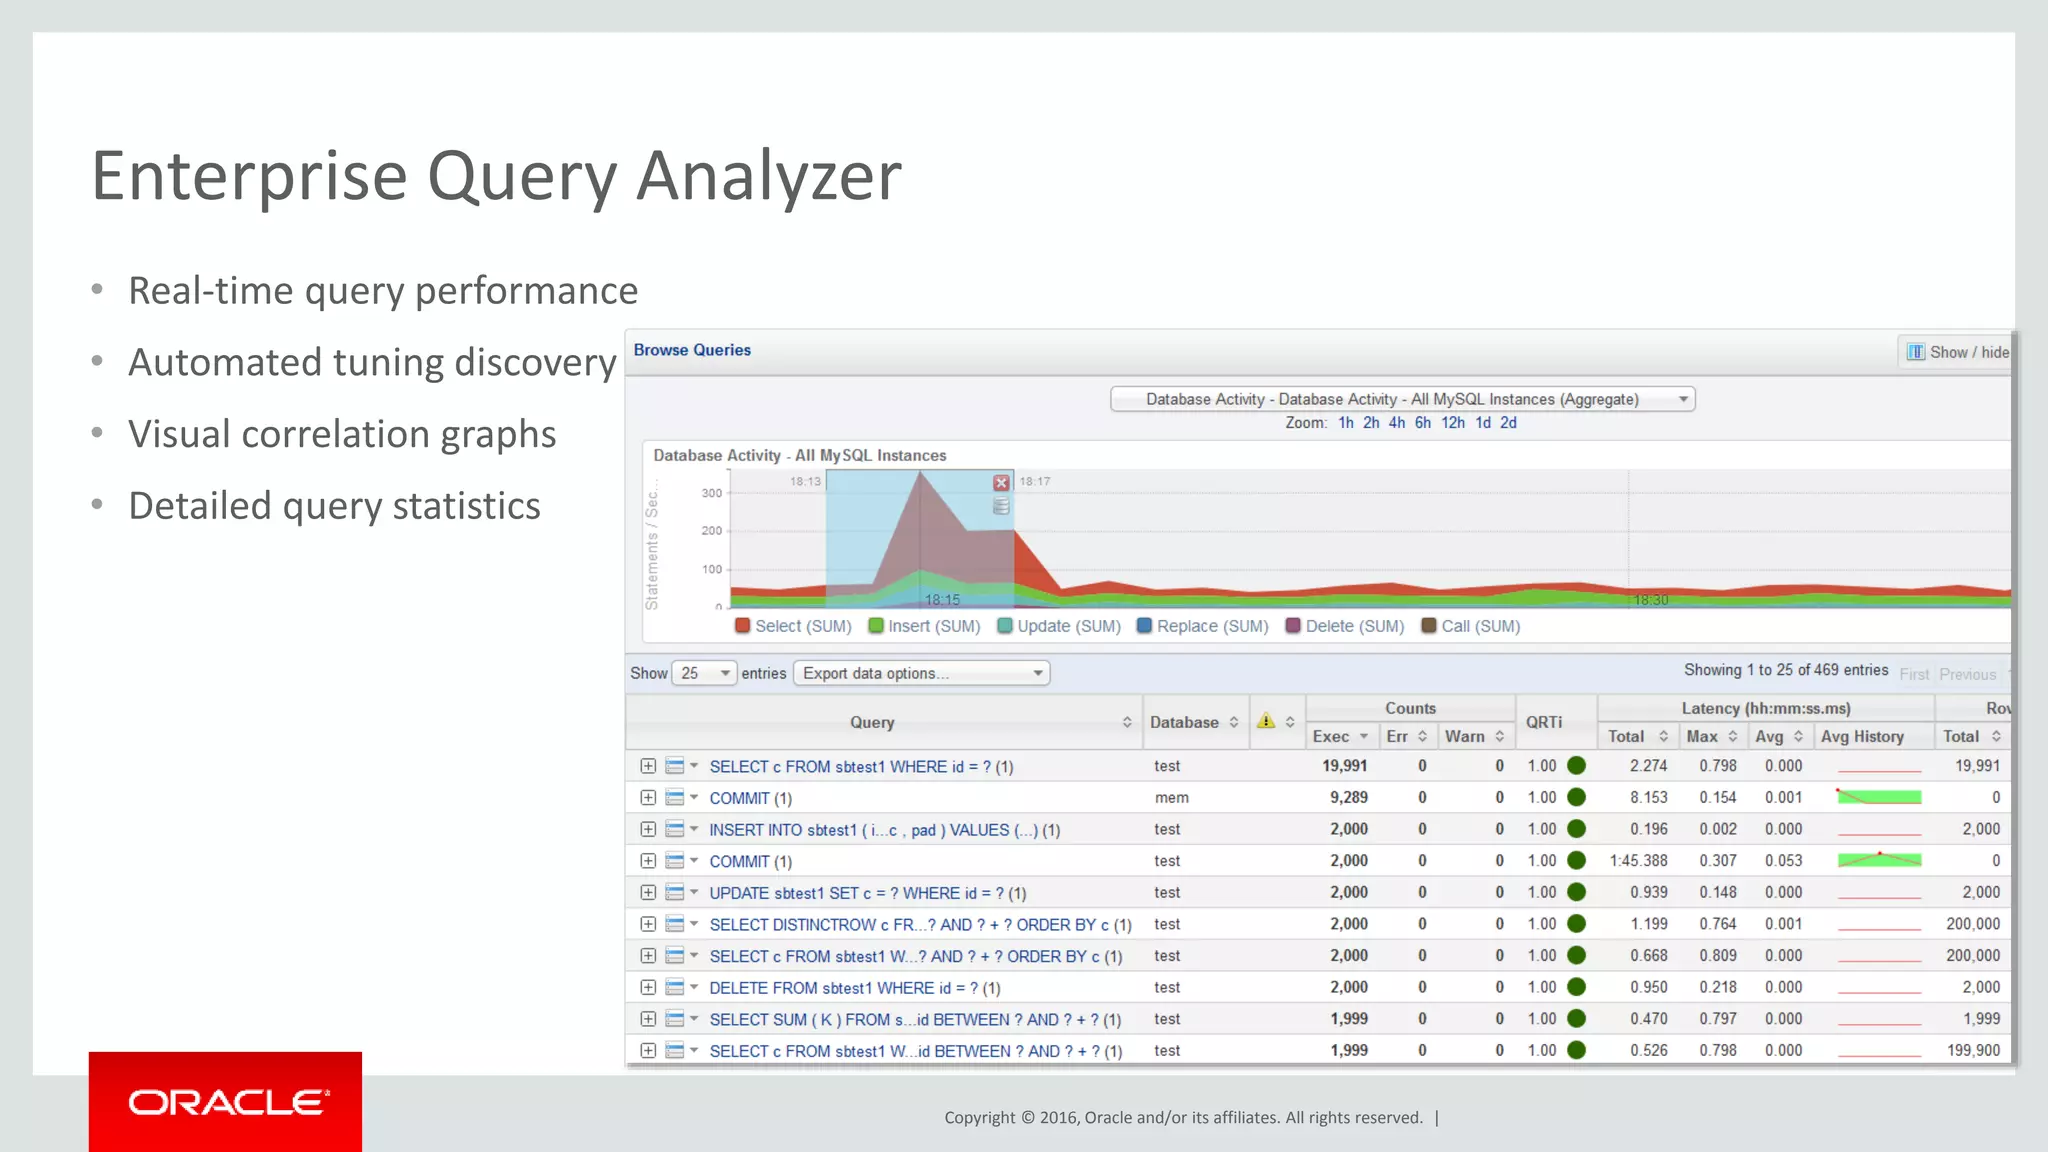The width and height of the screenshot is (2048, 1152).
Task: Open the Show 25 entries dropdown
Action: tap(704, 673)
